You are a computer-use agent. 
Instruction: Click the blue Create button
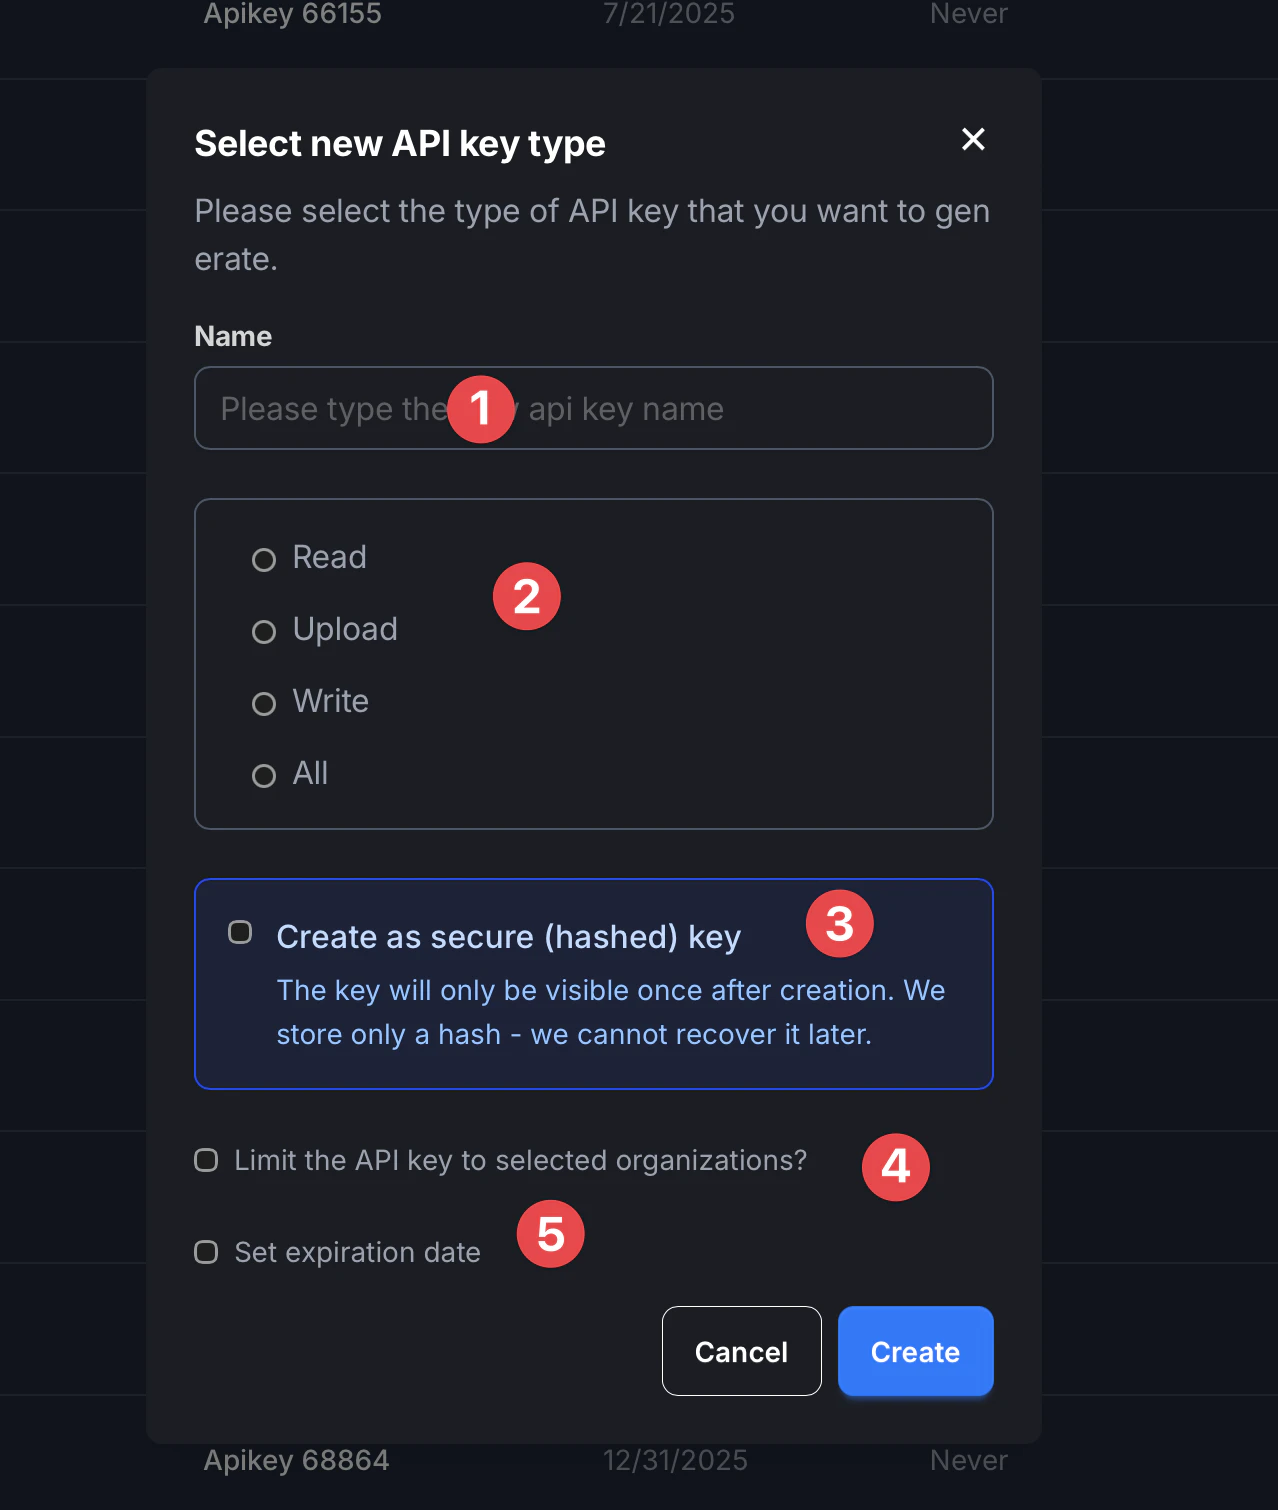[x=915, y=1351]
